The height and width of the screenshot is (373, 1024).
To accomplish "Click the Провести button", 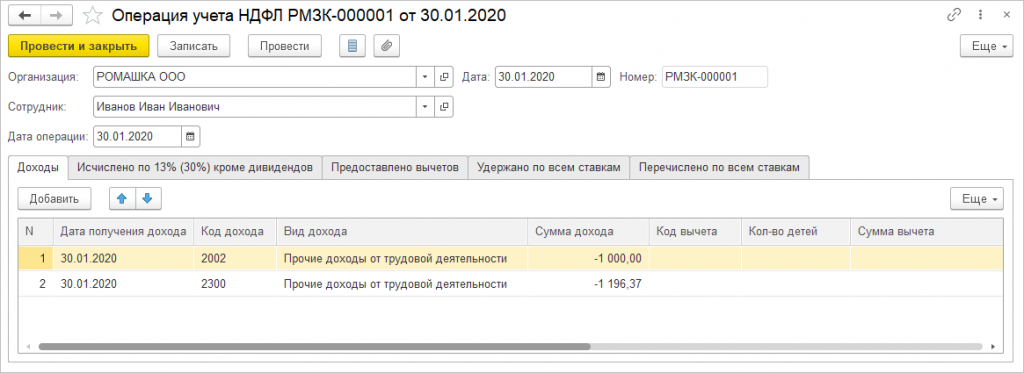I will point(285,46).
